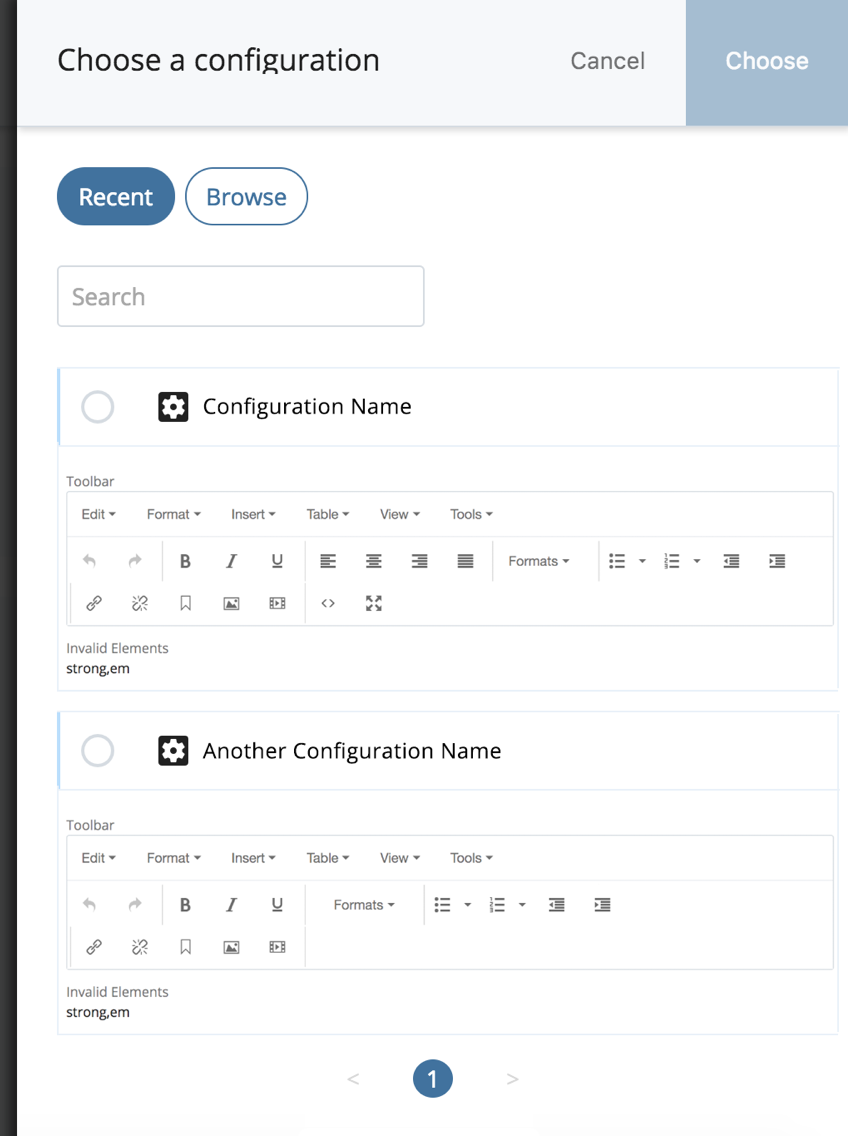Toggle italic in Another Configuration Name toolbar
Screen dimensions: 848x1136
(x=231, y=904)
